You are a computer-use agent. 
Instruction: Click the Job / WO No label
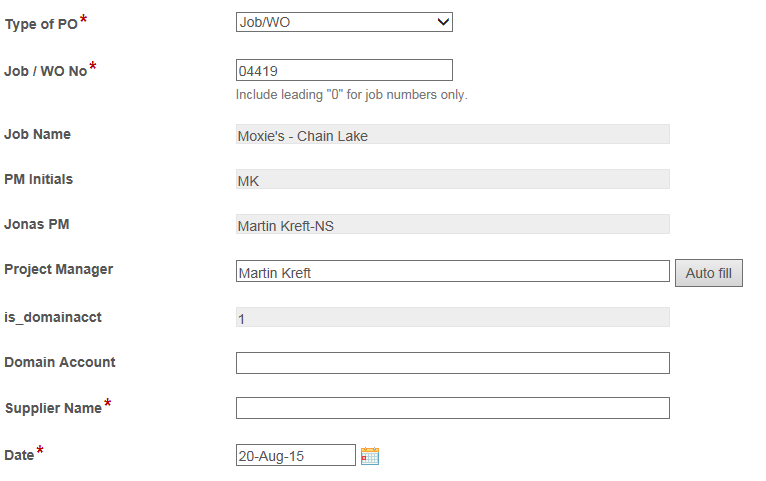[45, 71]
